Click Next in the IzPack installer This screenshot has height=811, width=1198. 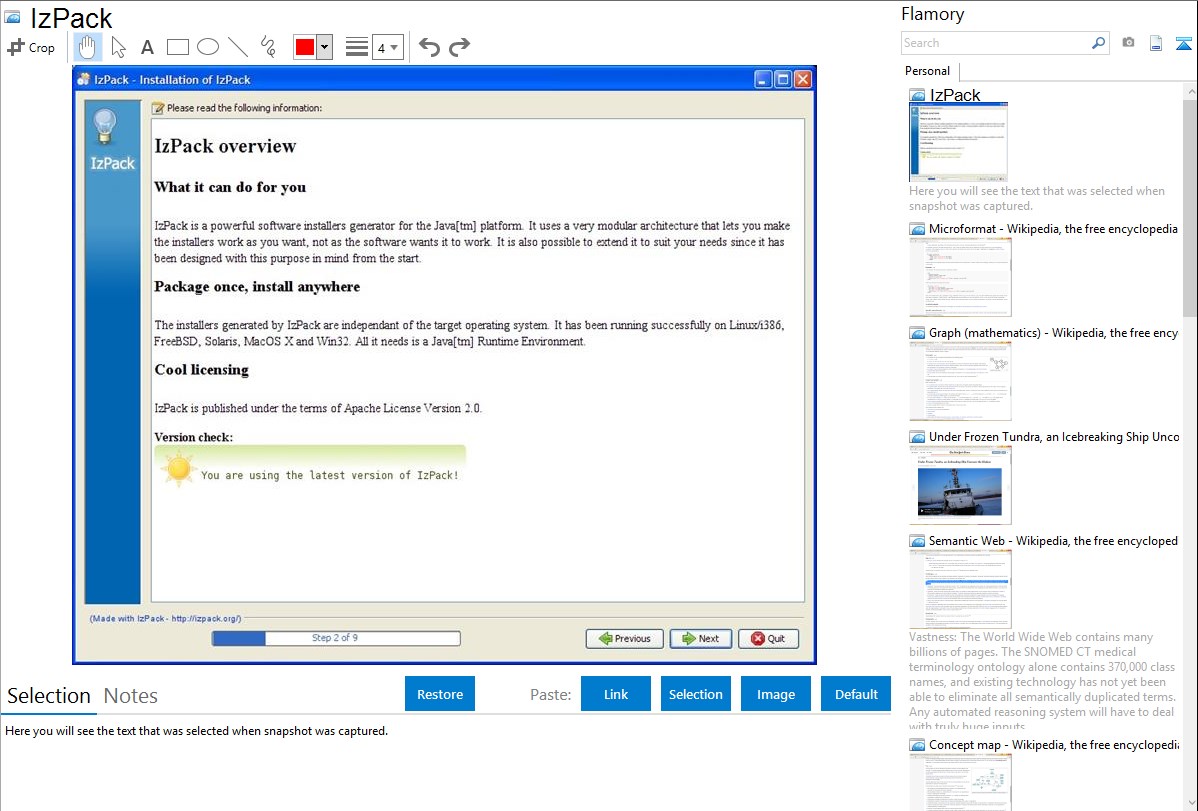(x=701, y=638)
